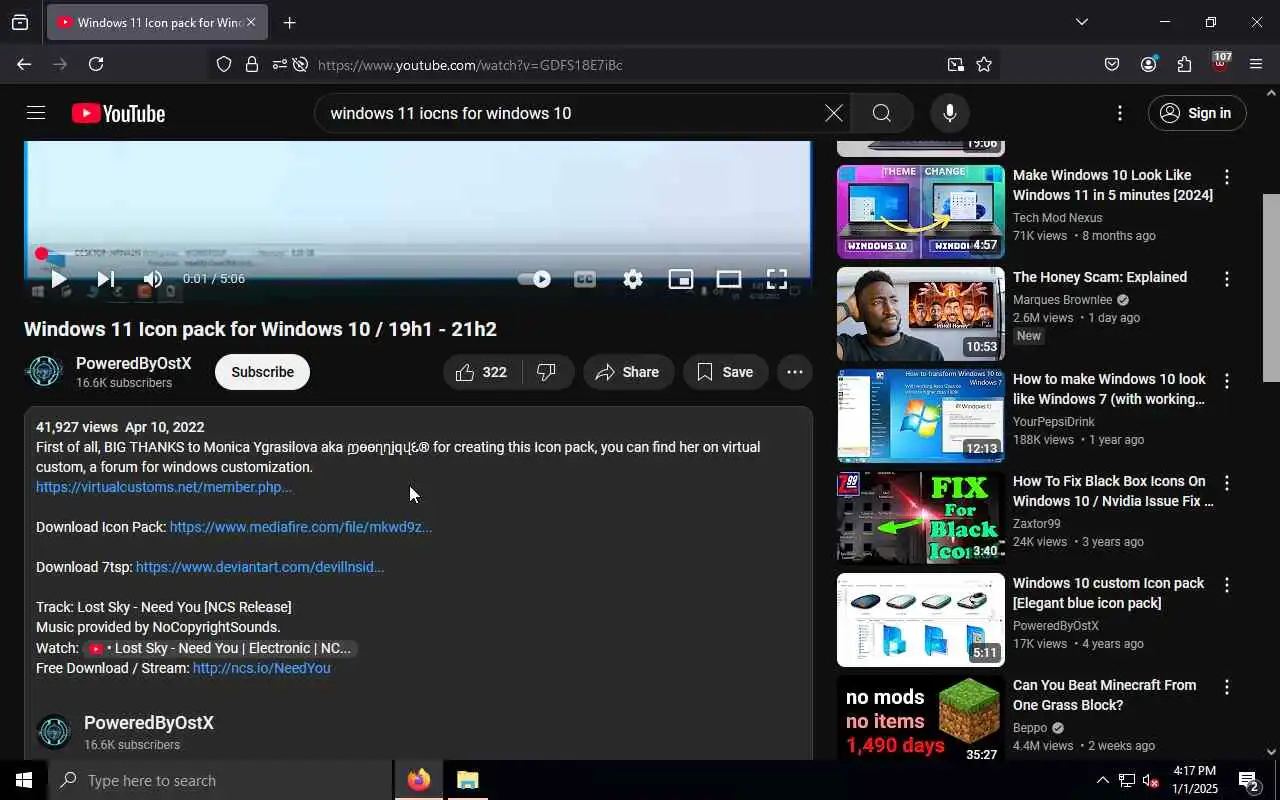Open YouTube settings three-dot menu
The image size is (1280, 800).
(x=1120, y=113)
